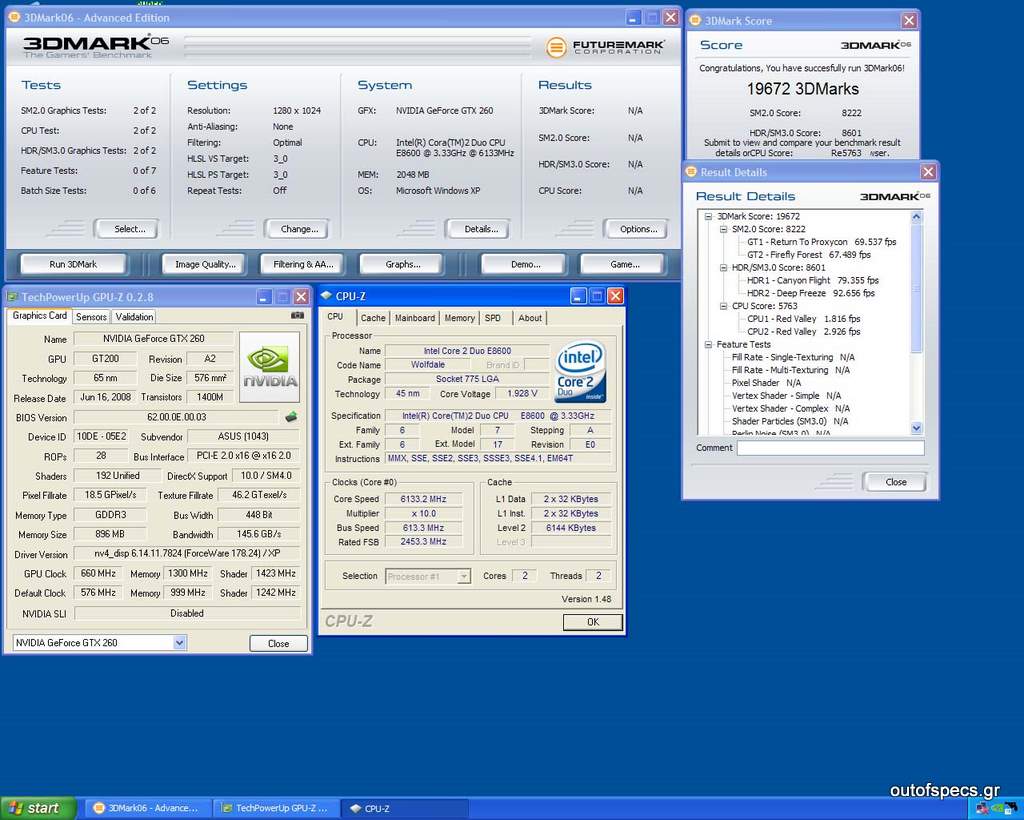Screen dimensions: 1024x820
Task: Switch to the Mainboard tab in CPU-Z
Action: pos(415,318)
